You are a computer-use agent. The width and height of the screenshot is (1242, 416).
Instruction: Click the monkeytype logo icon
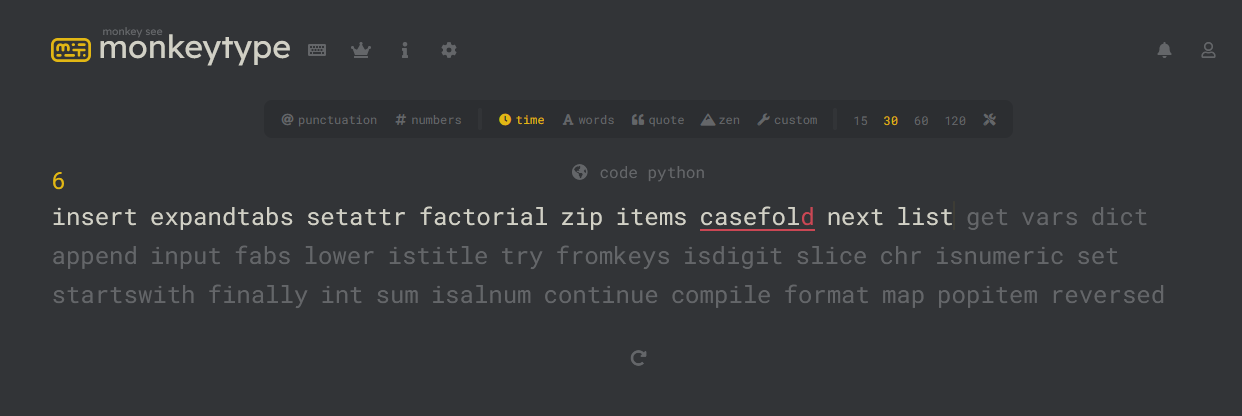click(x=71, y=49)
